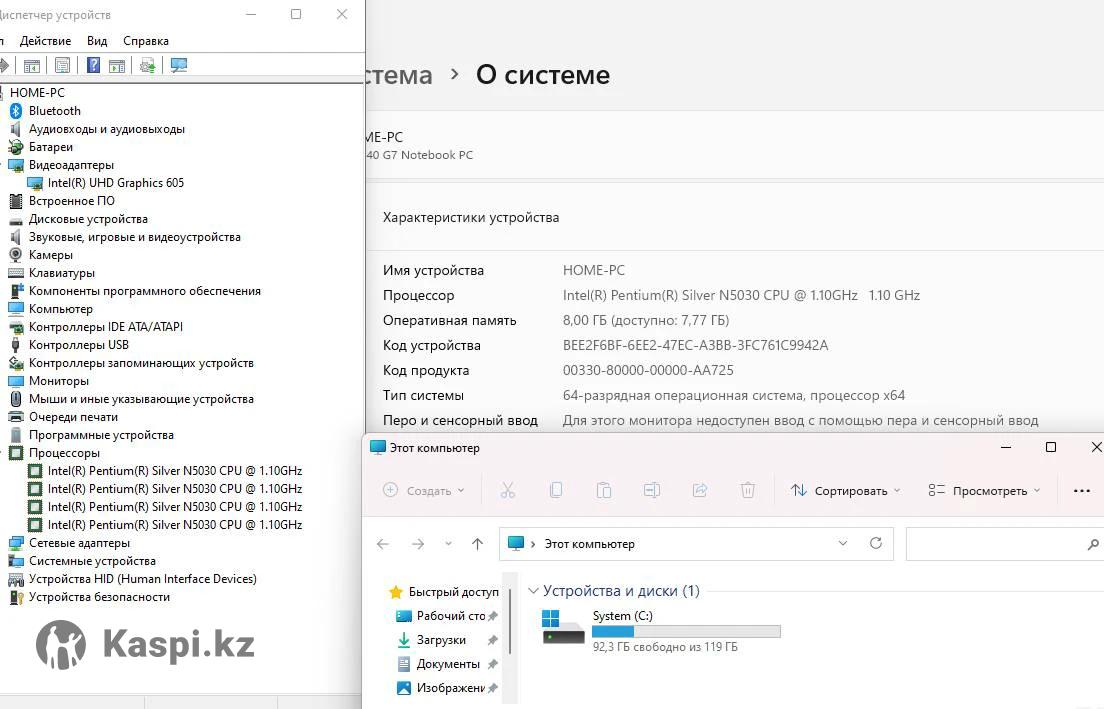The image size is (1104, 709).
Task: Collapse the Устройства и диски group
Action: (533, 591)
